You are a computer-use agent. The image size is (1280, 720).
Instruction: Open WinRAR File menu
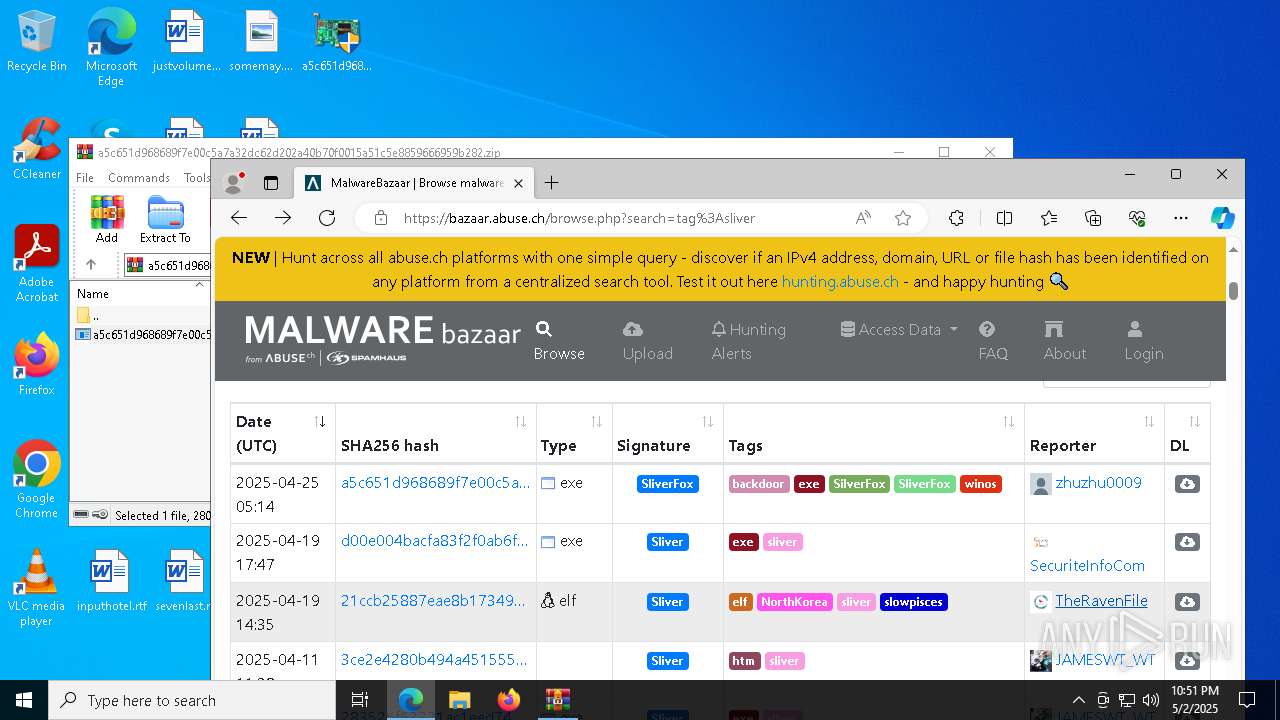[x=85, y=177]
